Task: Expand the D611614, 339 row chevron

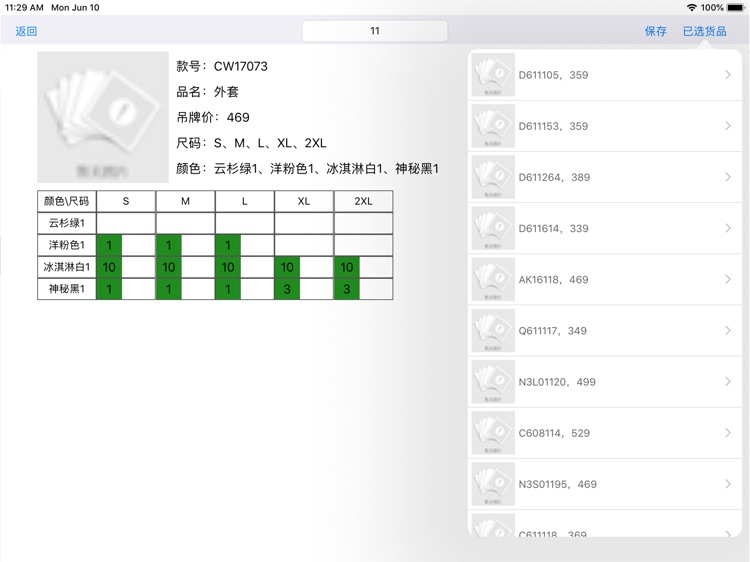Action: point(728,228)
